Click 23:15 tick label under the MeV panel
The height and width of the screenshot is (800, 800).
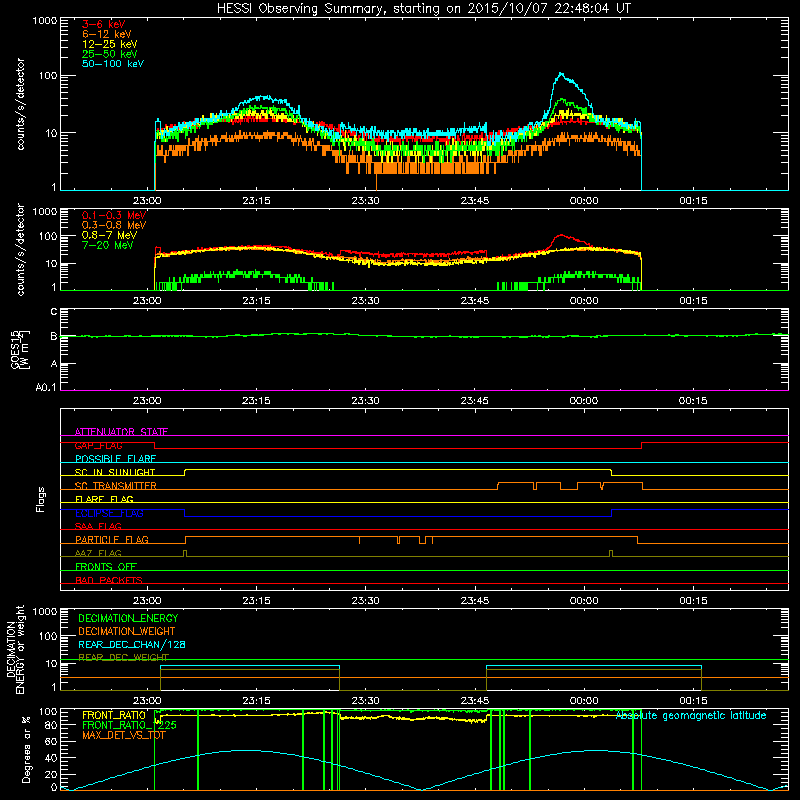pos(256,301)
